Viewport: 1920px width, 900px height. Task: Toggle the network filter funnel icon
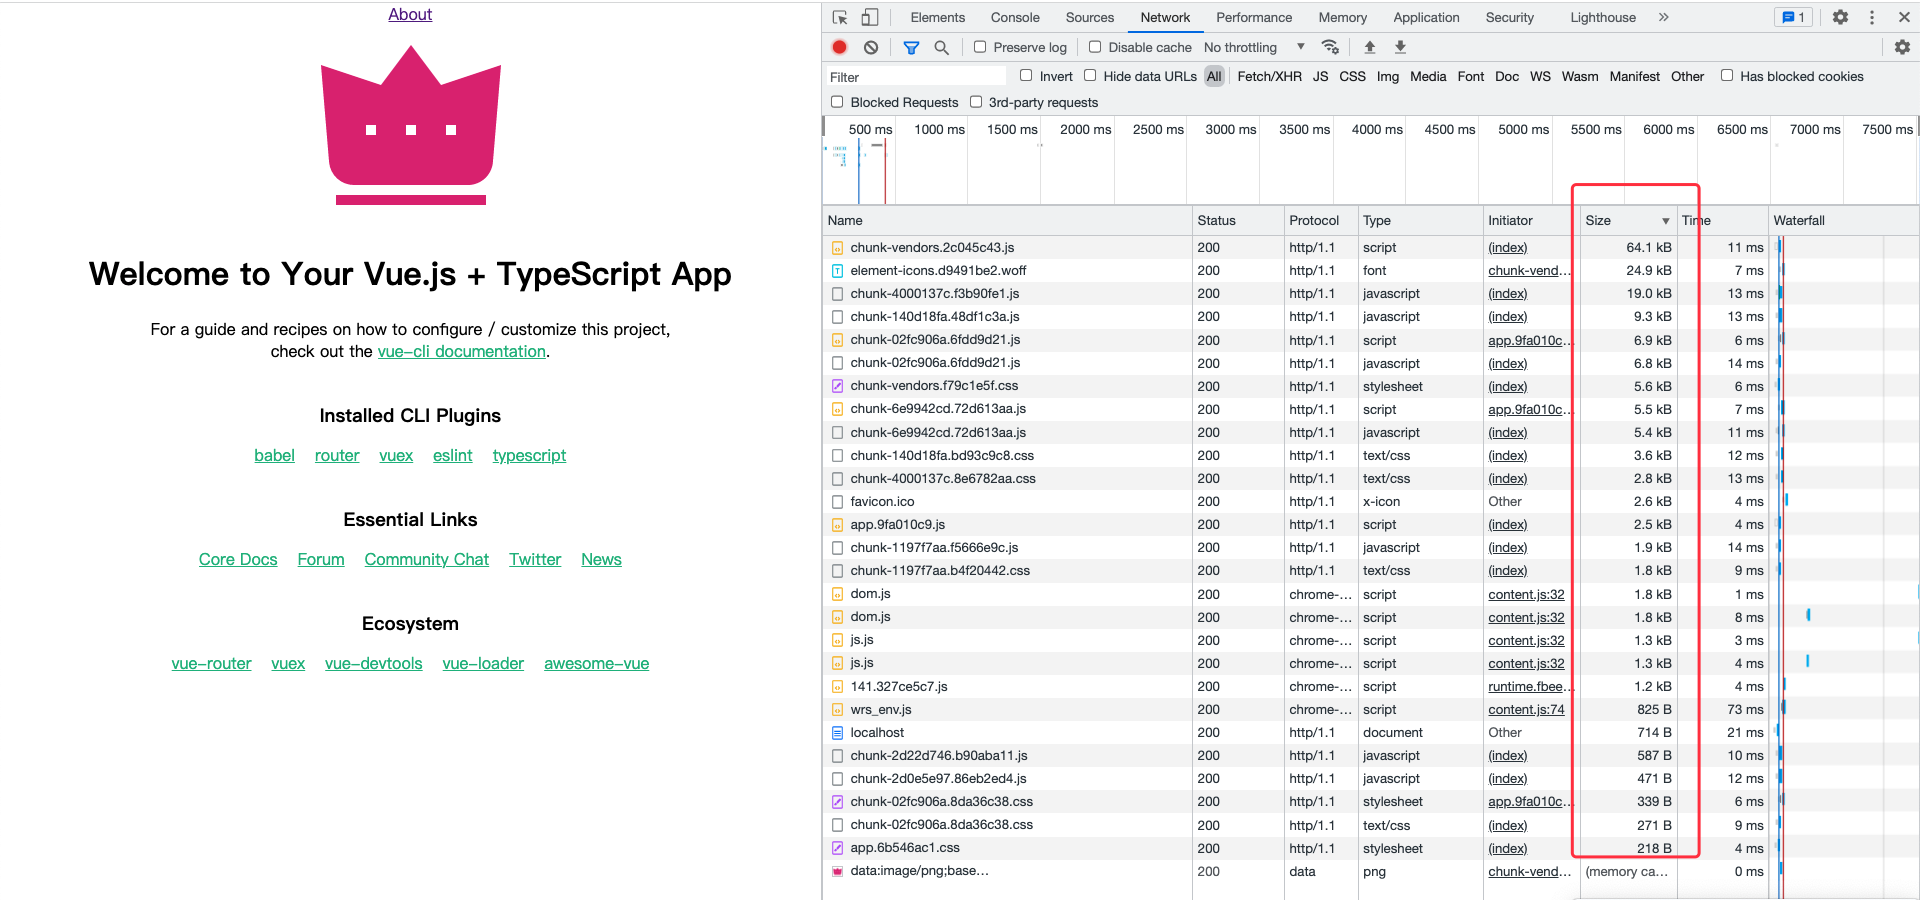click(911, 47)
